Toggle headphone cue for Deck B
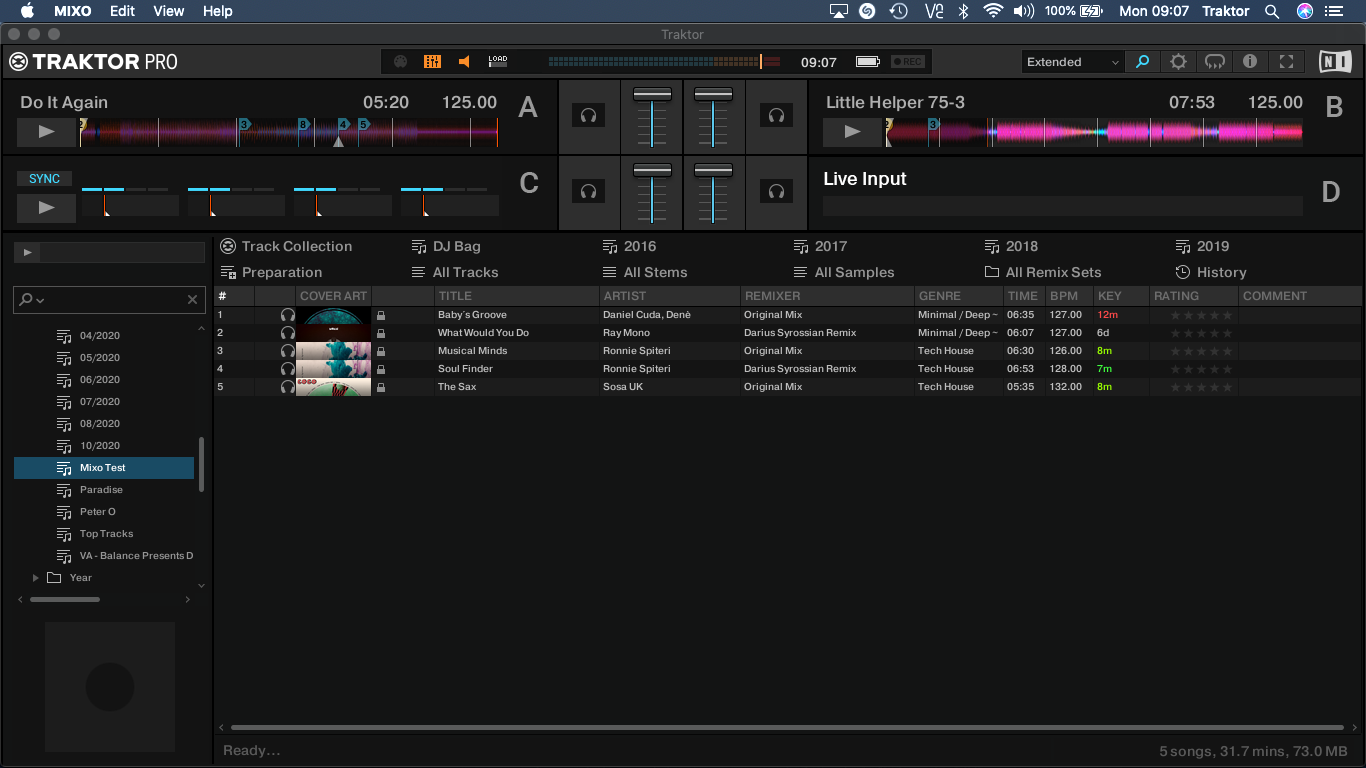This screenshot has width=1366, height=768. pos(776,116)
